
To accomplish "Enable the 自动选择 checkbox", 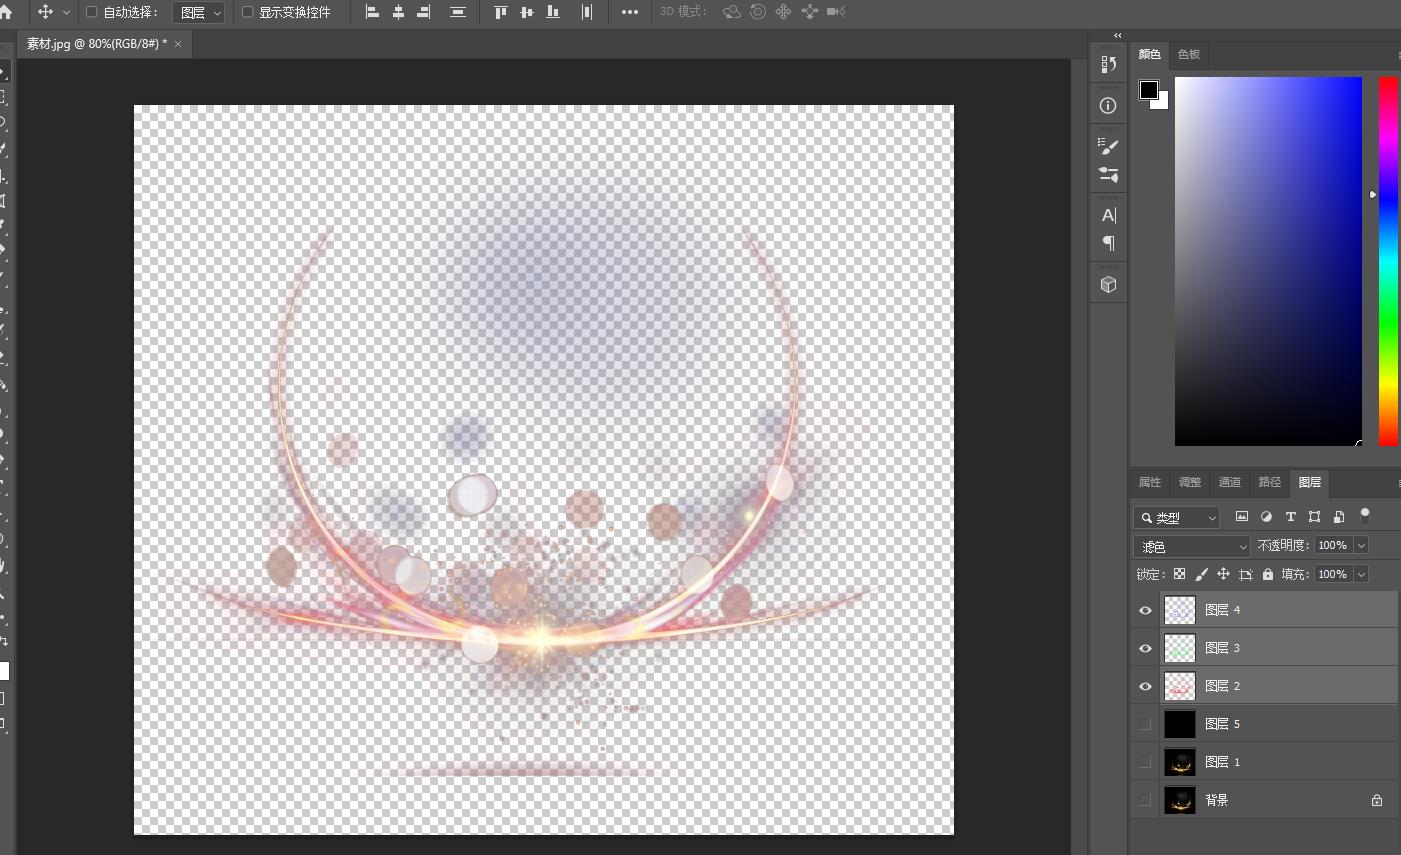I will click(92, 12).
